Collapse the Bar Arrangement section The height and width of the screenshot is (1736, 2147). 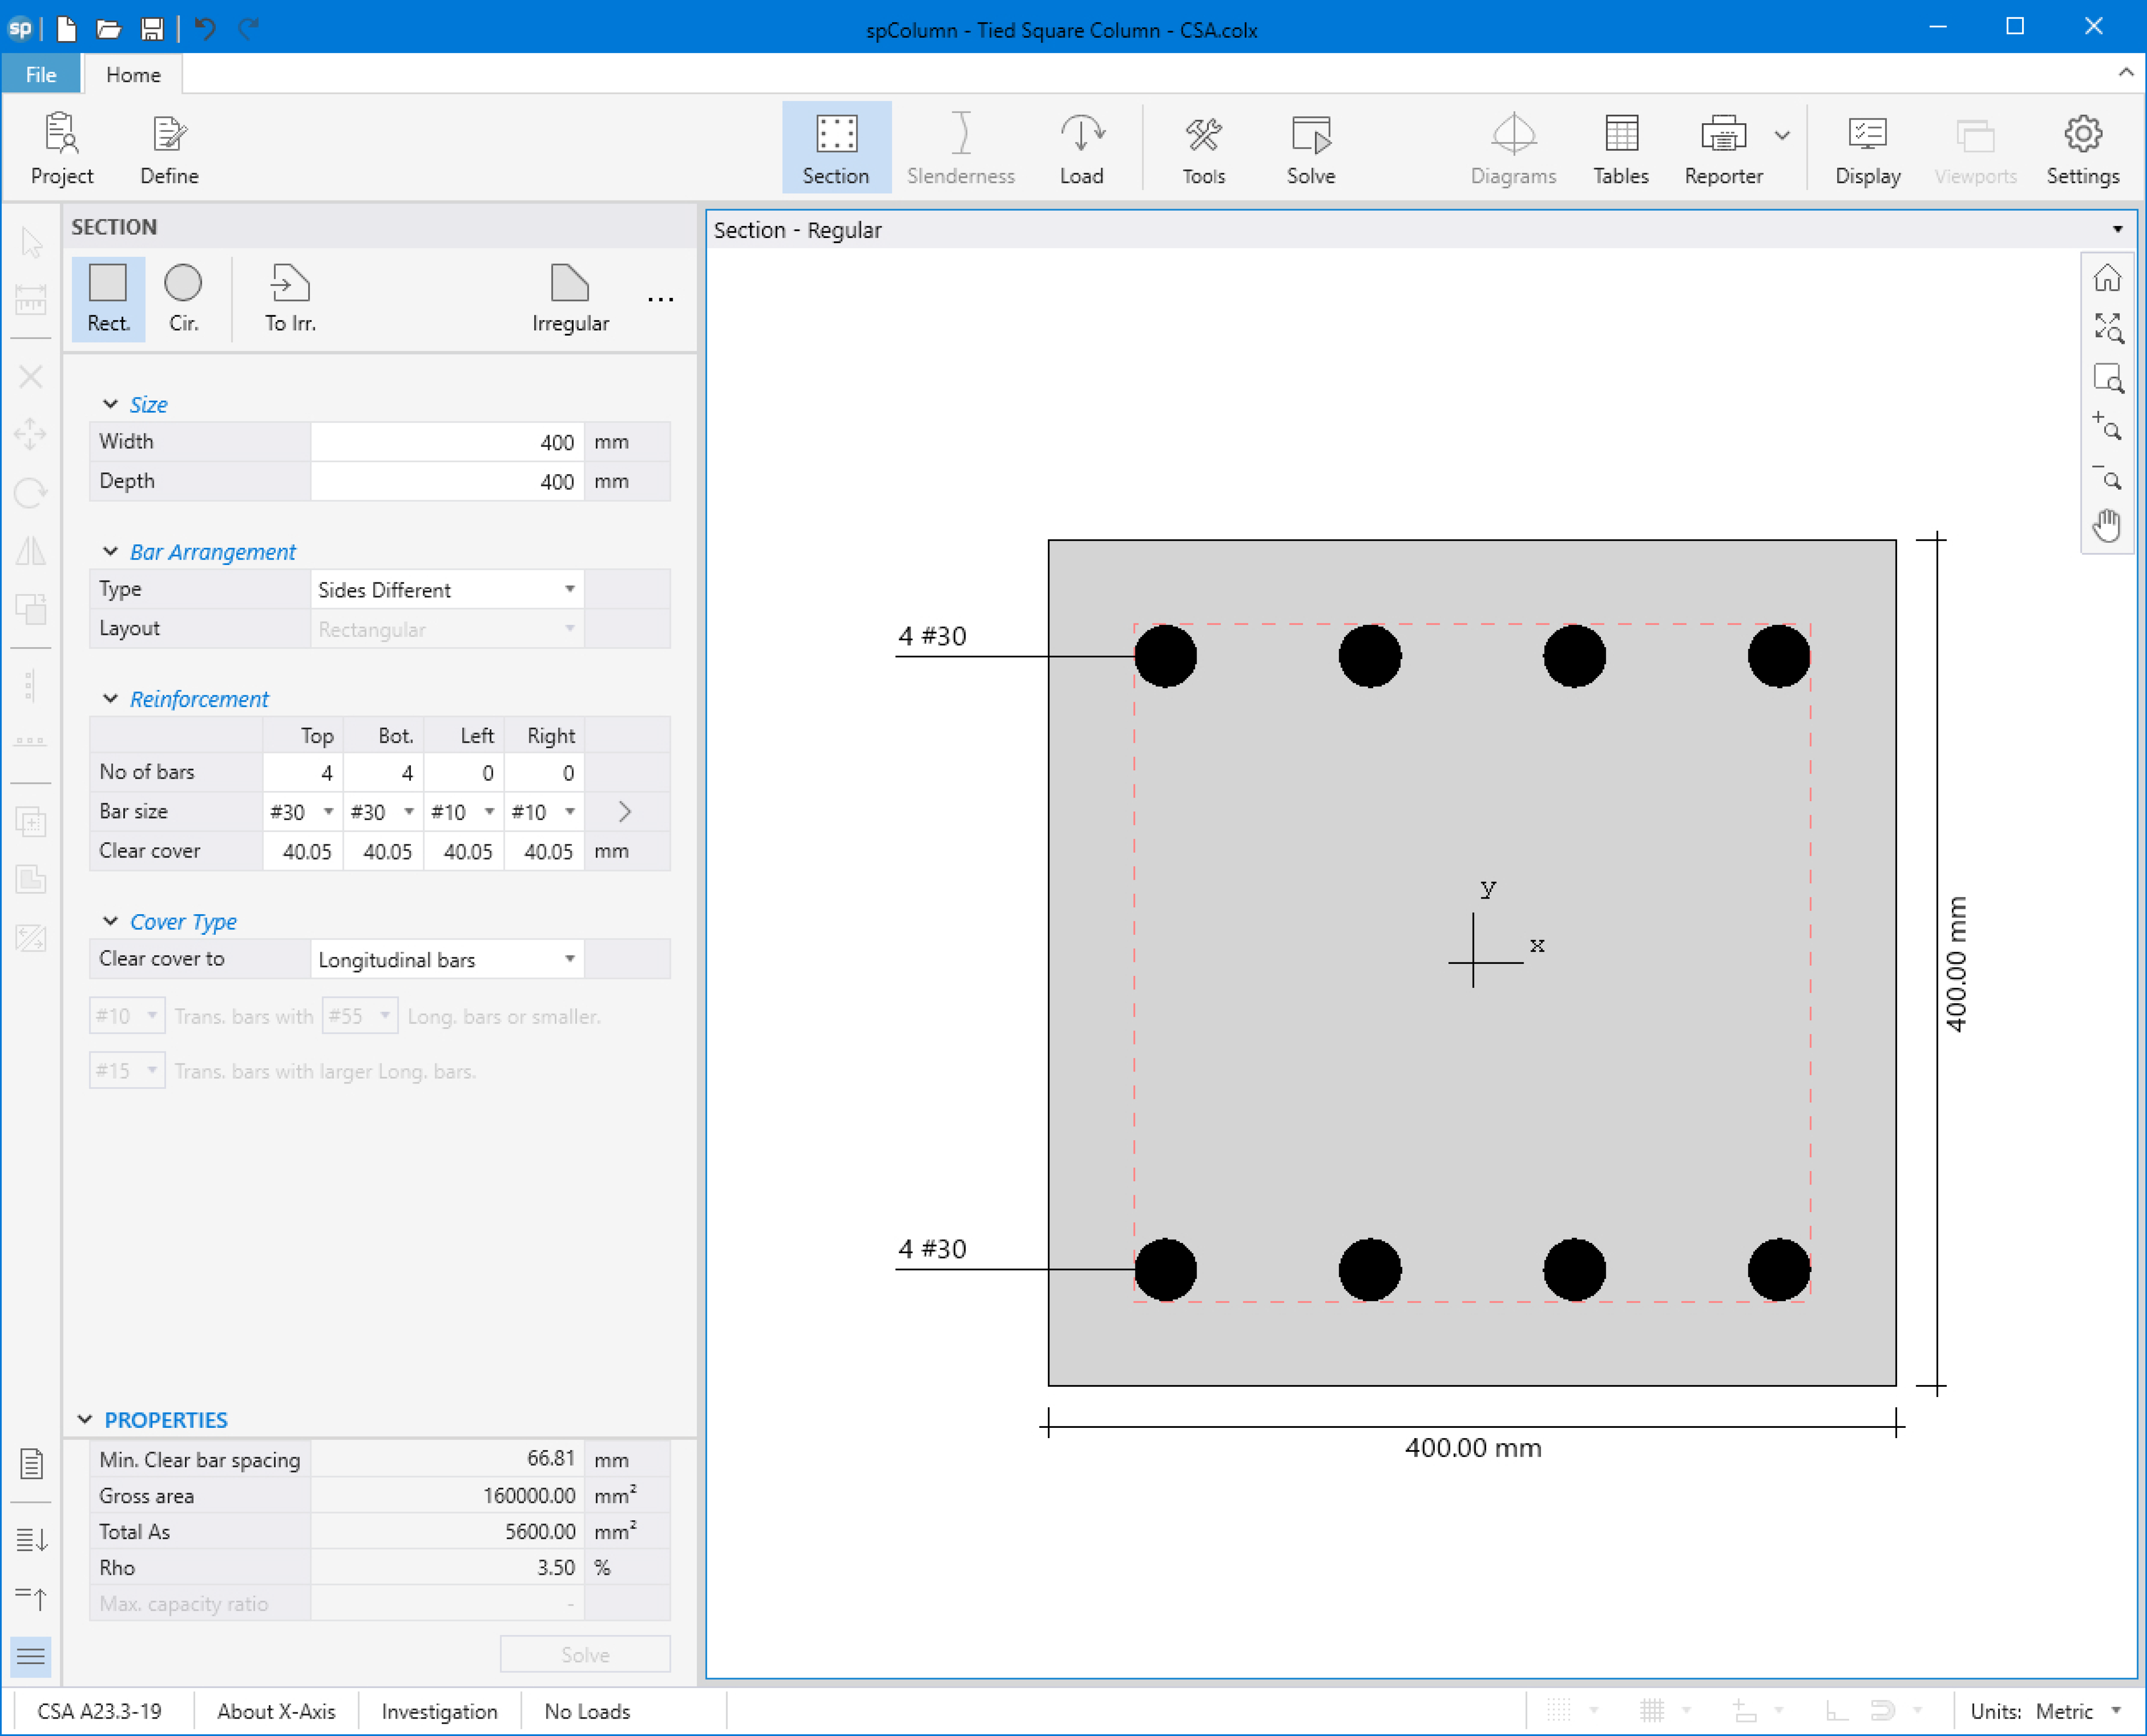pyautogui.click(x=111, y=551)
